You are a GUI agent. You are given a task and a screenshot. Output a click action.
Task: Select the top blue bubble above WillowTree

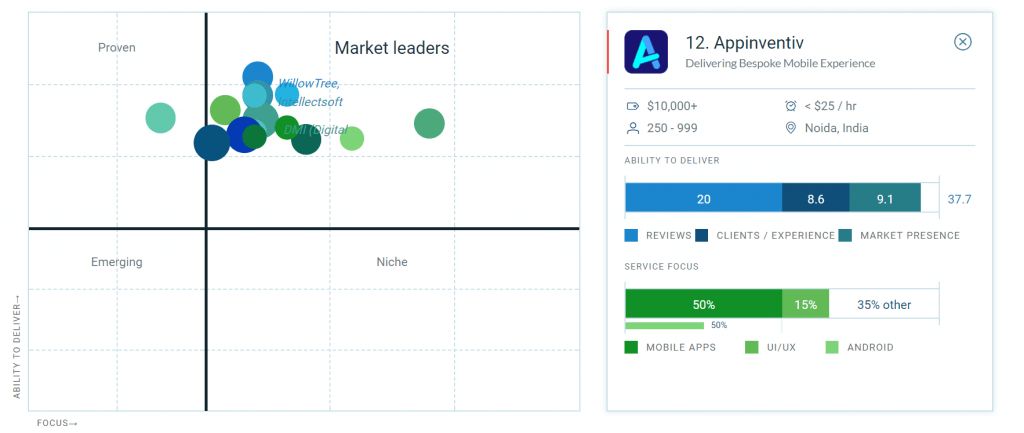(257, 76)
